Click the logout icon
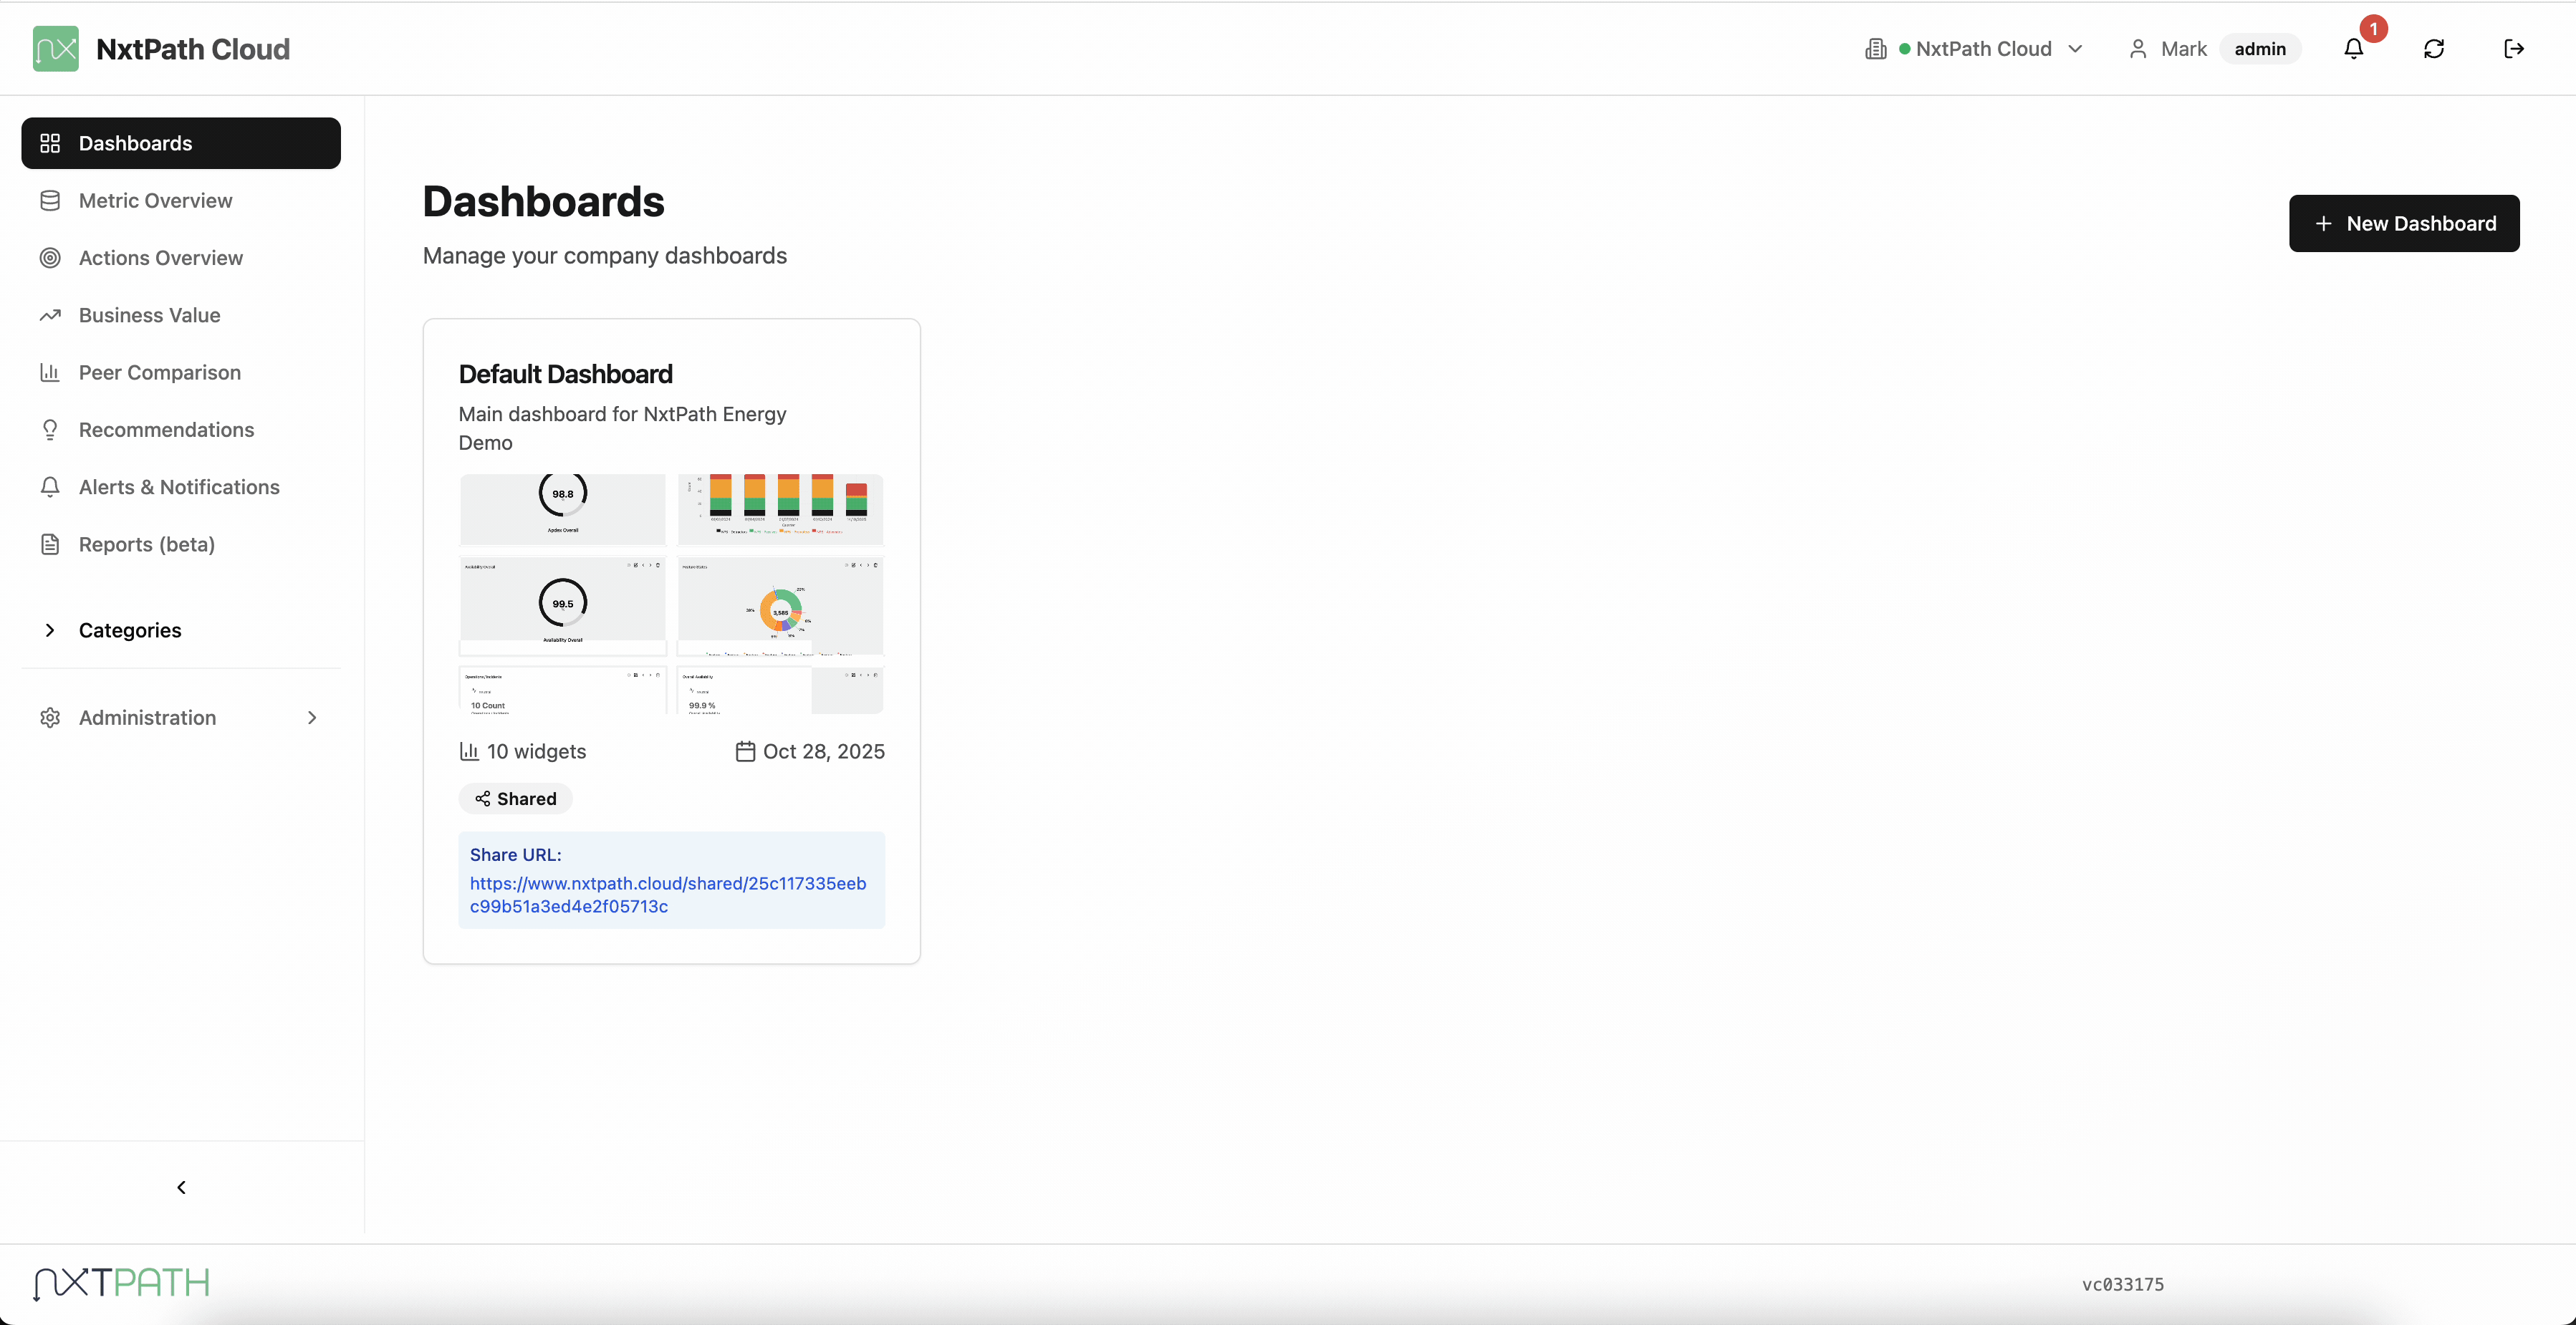The image size is (2576, 1325). [x=2514, y=49]
